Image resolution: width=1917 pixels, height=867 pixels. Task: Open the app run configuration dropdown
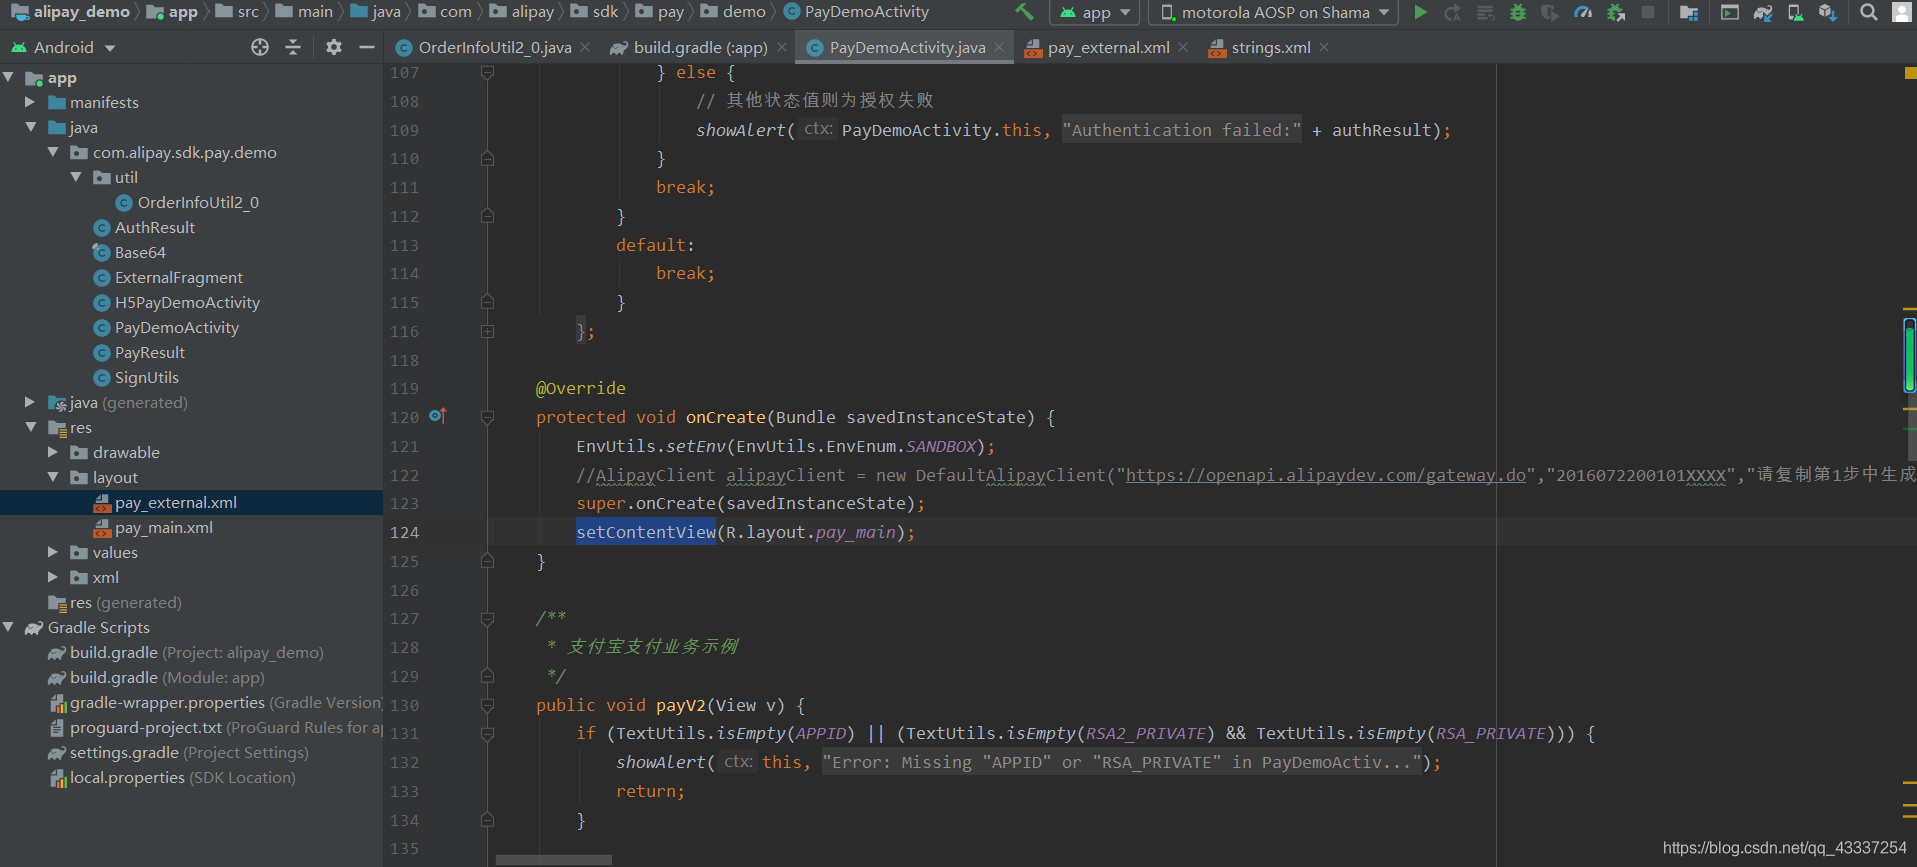pyautogui.click(x=1094, y=12)
